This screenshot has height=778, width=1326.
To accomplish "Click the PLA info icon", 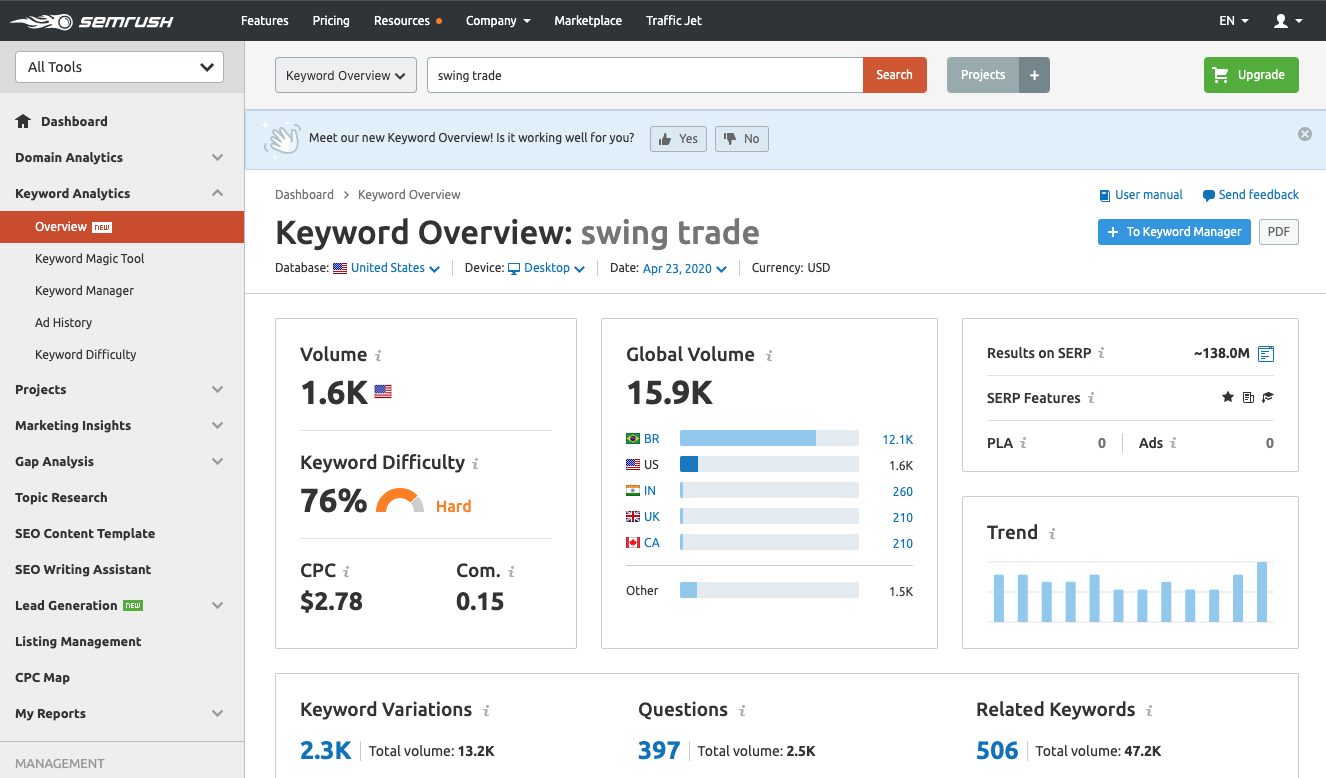I will [1023, 443].
